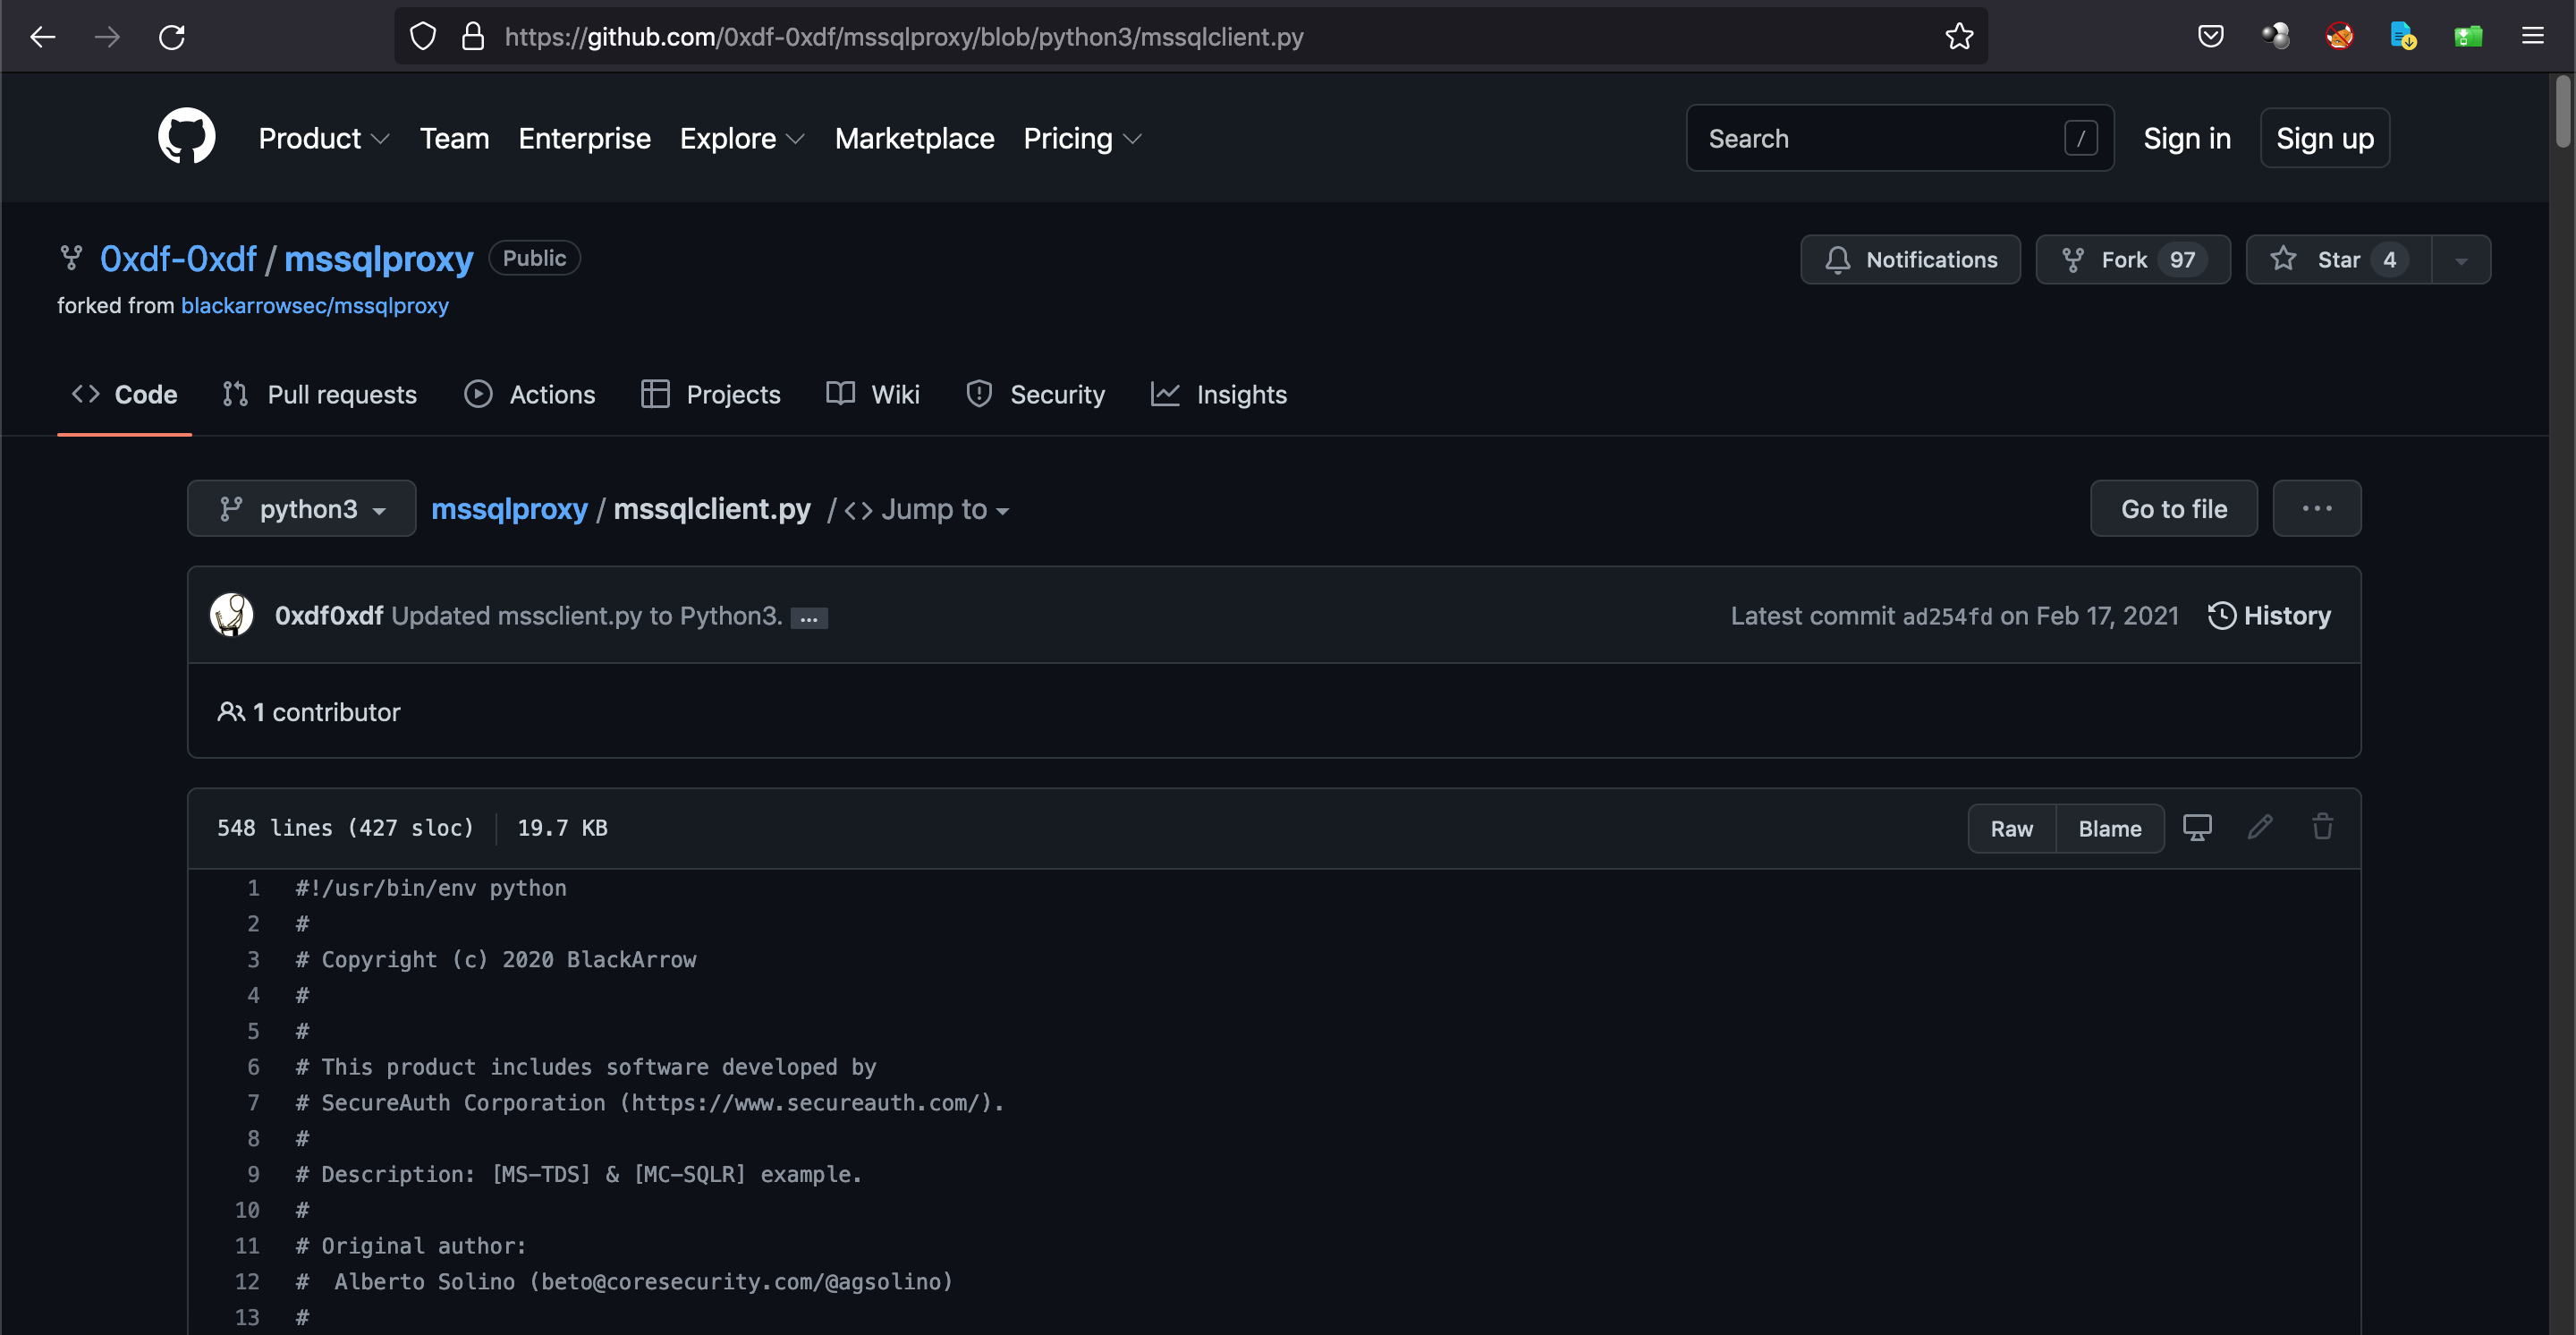Expand commit message ellipsis
Screen dimensions: 2576x1335
click(x=808, y=618)
